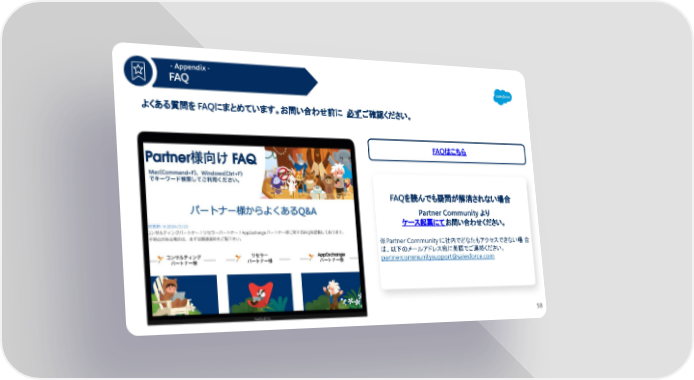
Task: Open the raccoon-on-chair thumbnail image
Action: tap(184, 295)
